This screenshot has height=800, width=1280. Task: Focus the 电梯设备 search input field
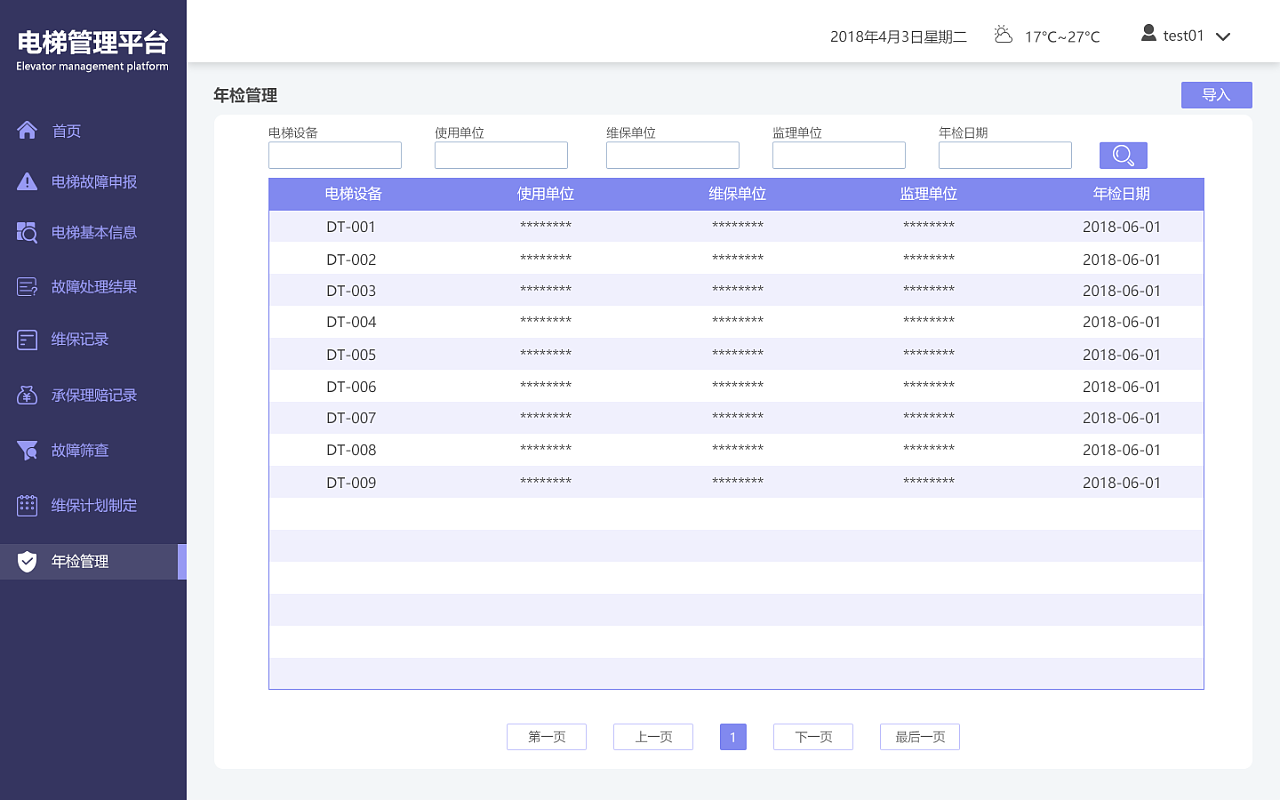(x=335, y=155)
